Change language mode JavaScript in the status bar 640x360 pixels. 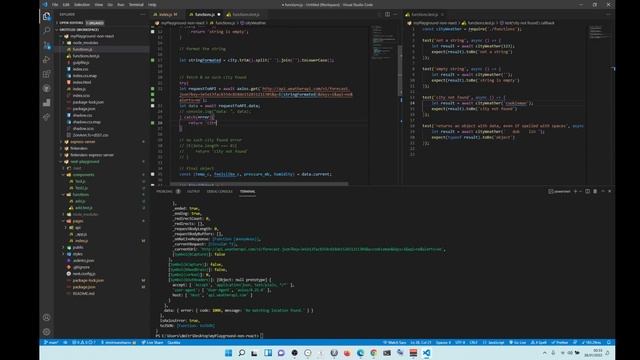[494, 342]
